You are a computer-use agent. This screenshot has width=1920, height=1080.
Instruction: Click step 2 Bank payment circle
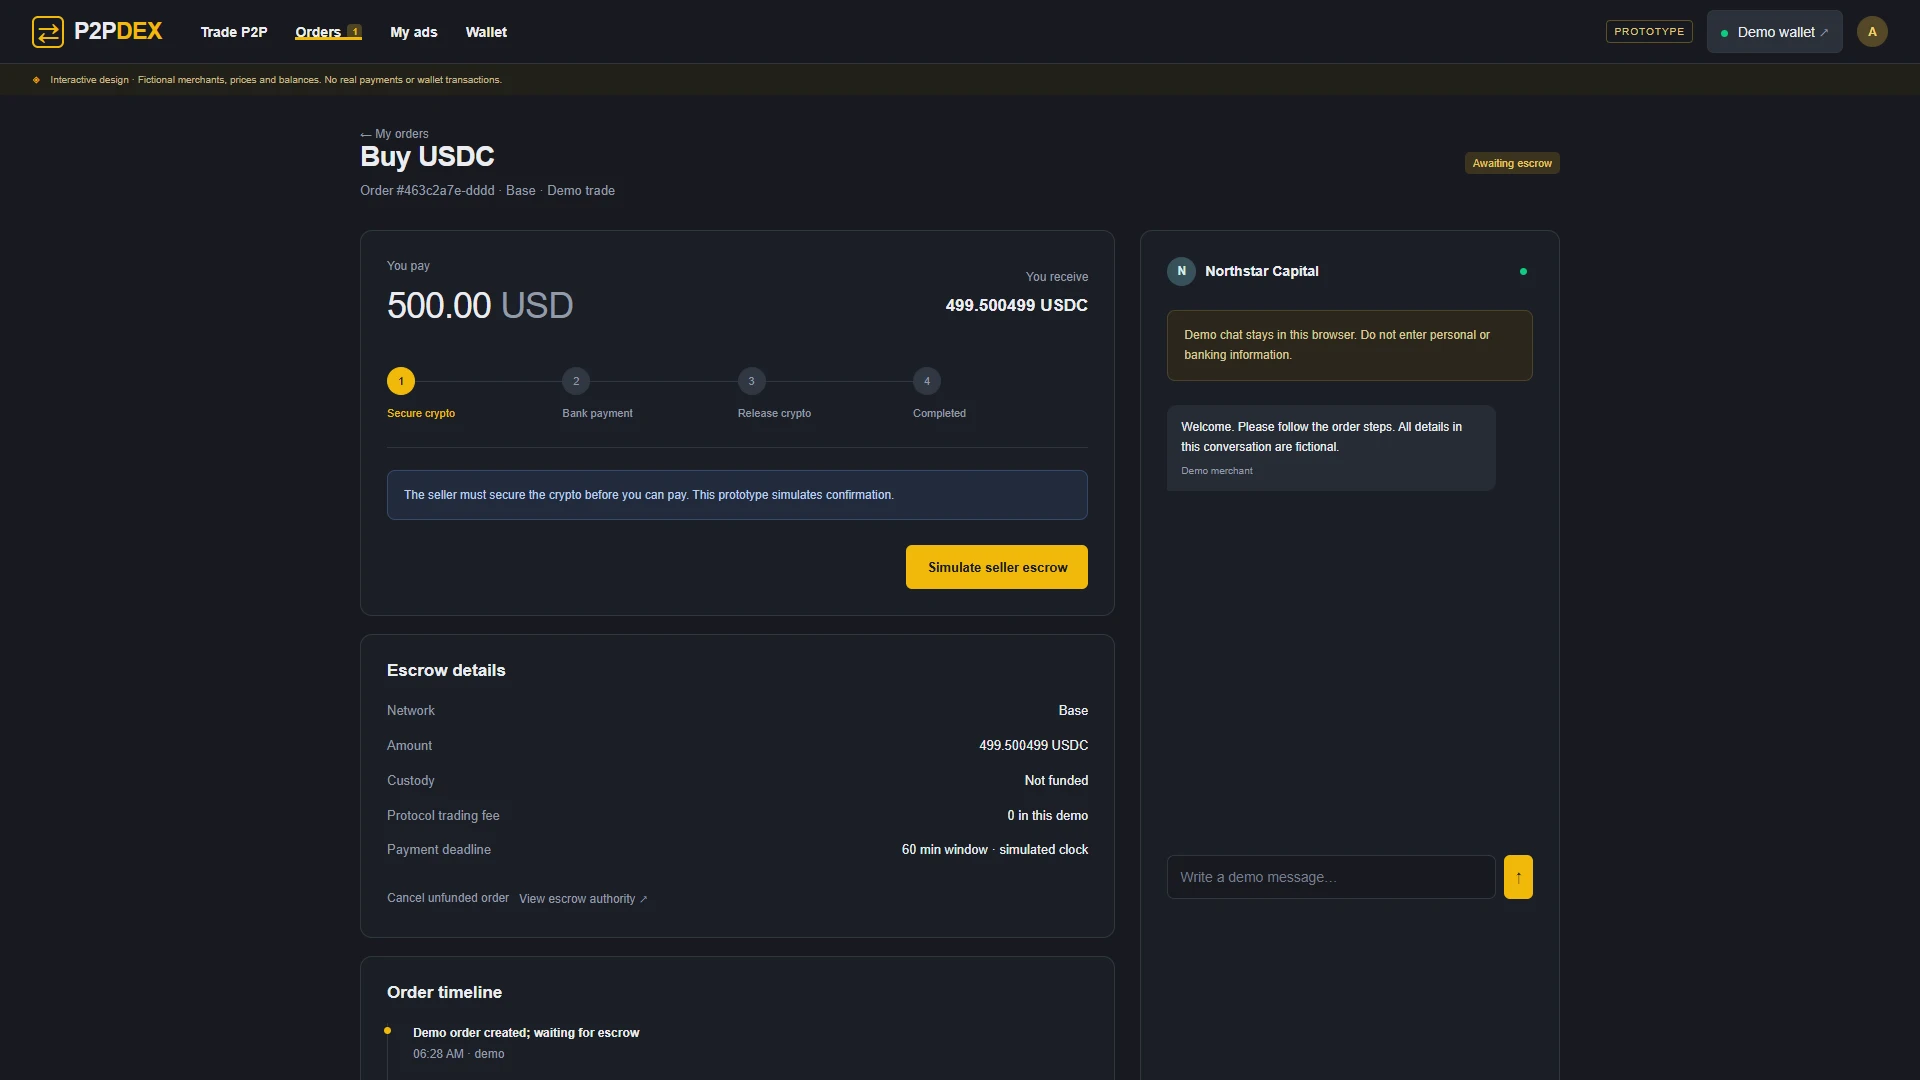[x=576, y=381]
